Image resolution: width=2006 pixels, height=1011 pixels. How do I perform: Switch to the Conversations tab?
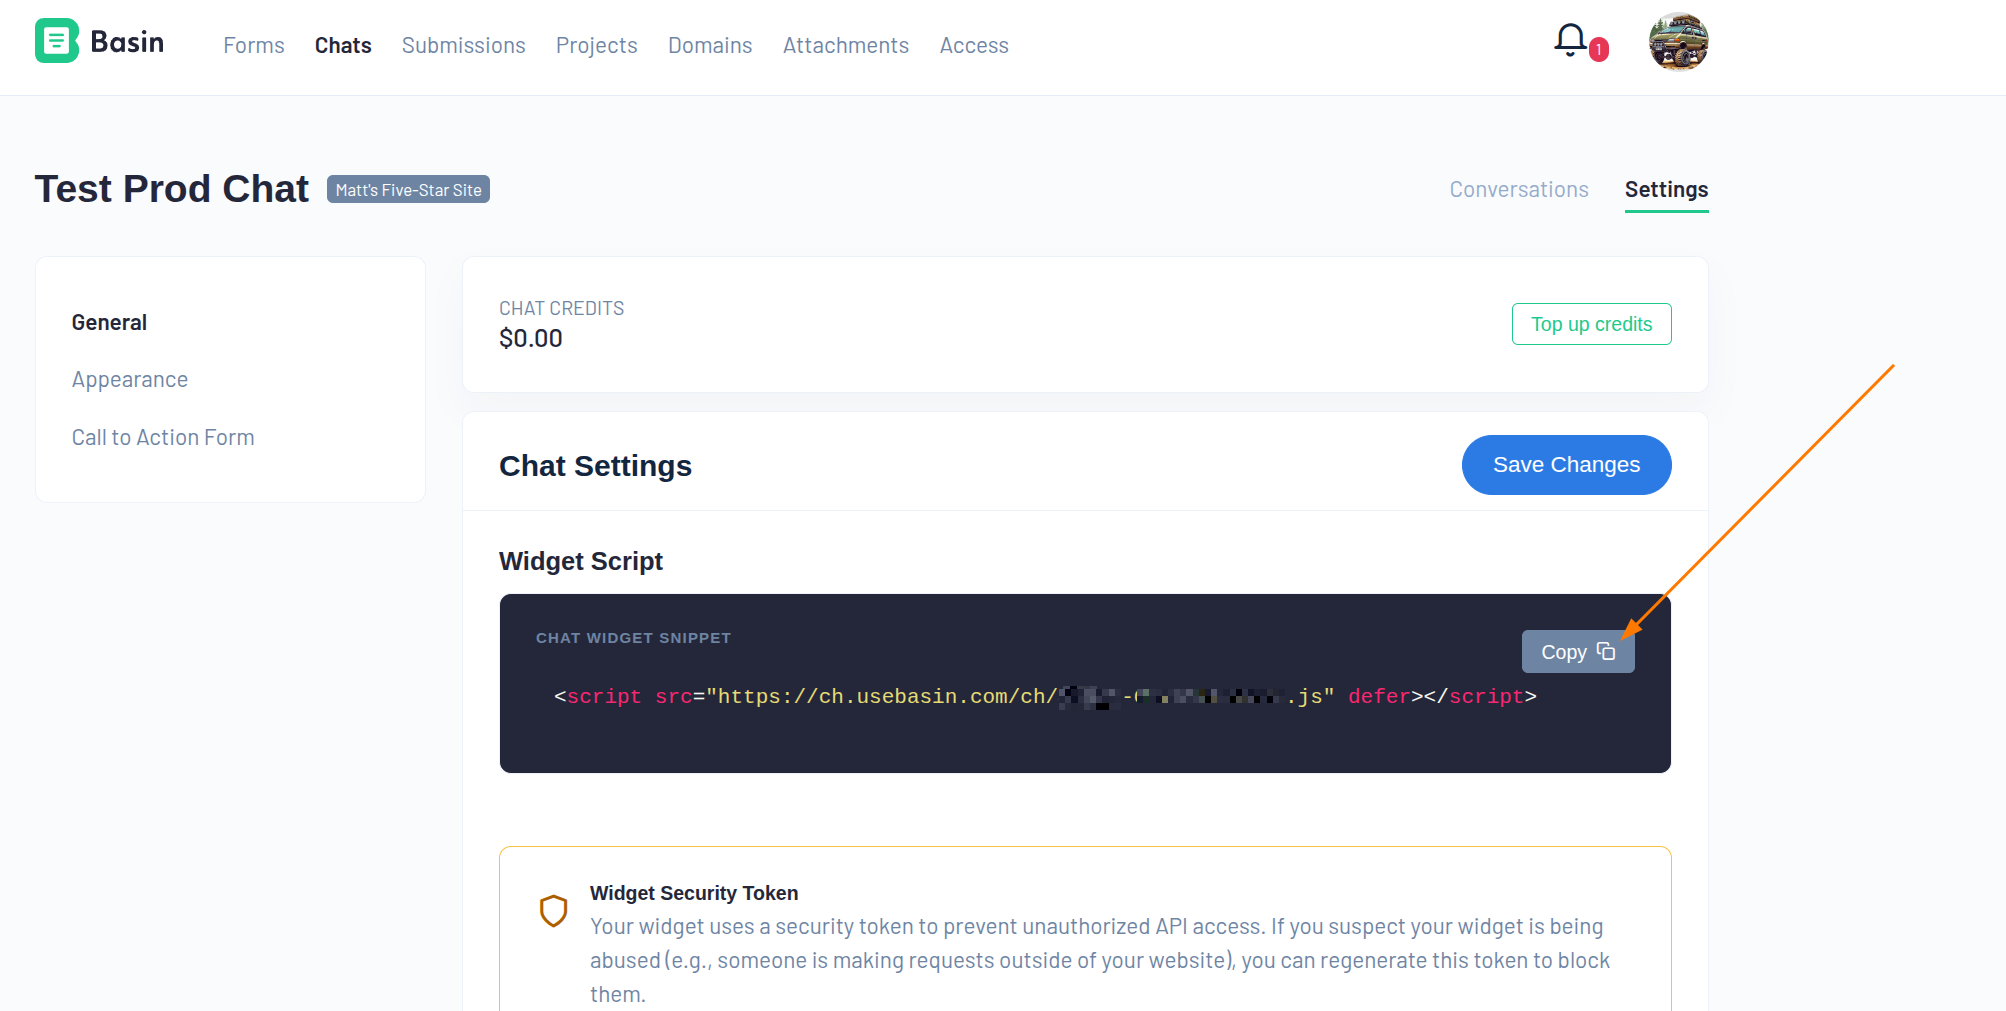click(1518, 190)
